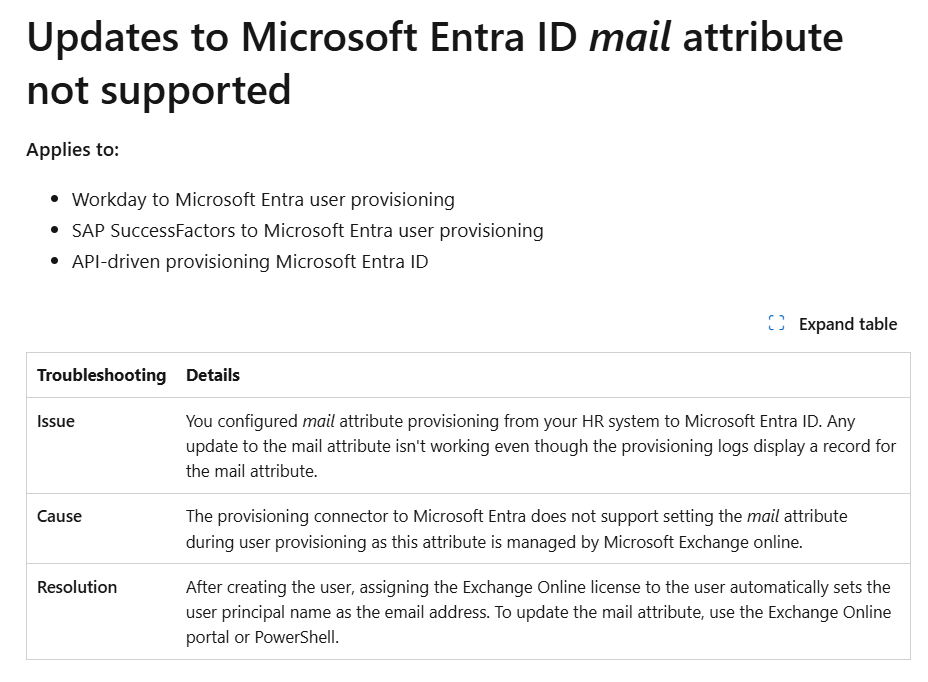This screenshot has width=928, height=682.
Task: Select the Workday provisioning bullet item
Action: (x=262, y=199)
